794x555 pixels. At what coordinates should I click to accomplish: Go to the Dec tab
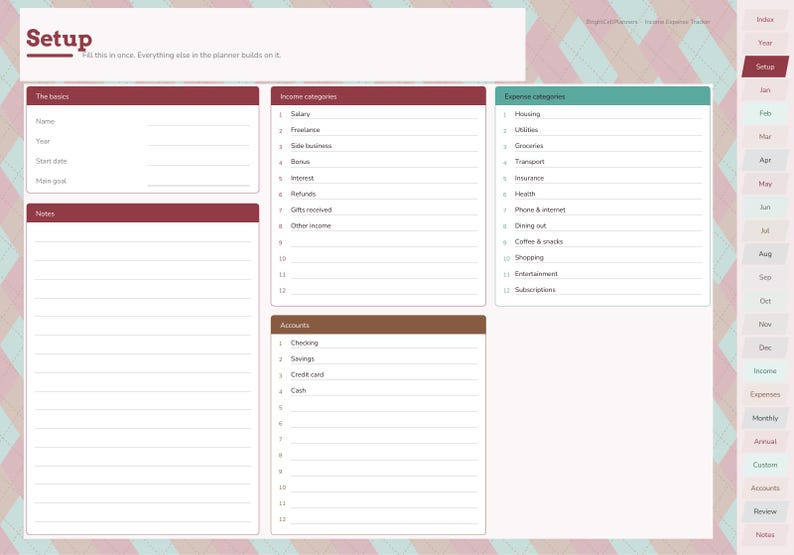click(765, 347)
